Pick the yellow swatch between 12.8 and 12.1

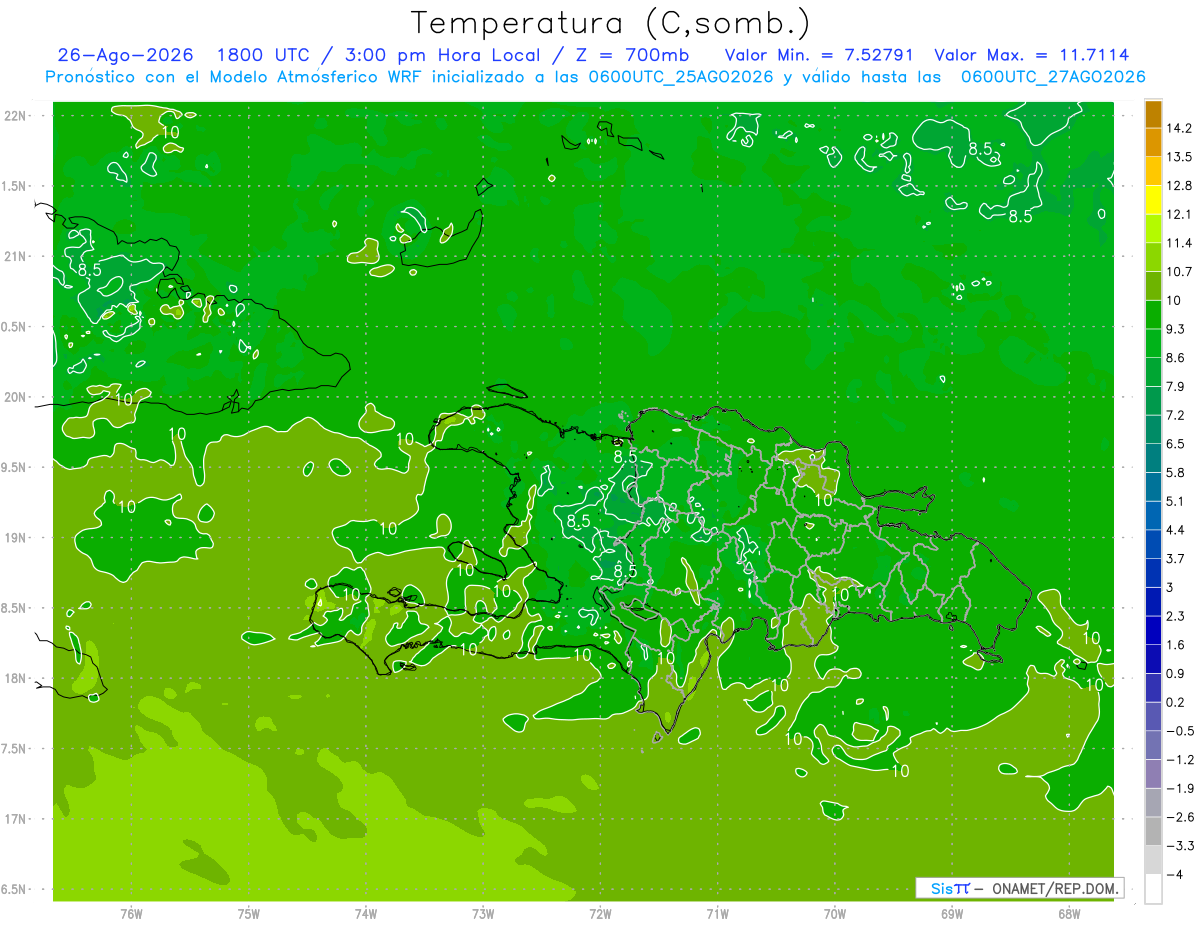[1153, 200]
